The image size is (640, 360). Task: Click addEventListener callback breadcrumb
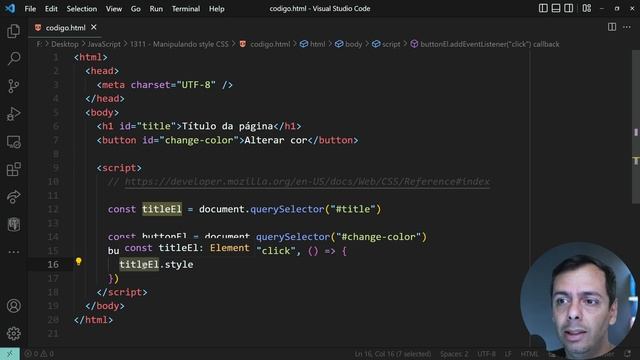[489, 44]
